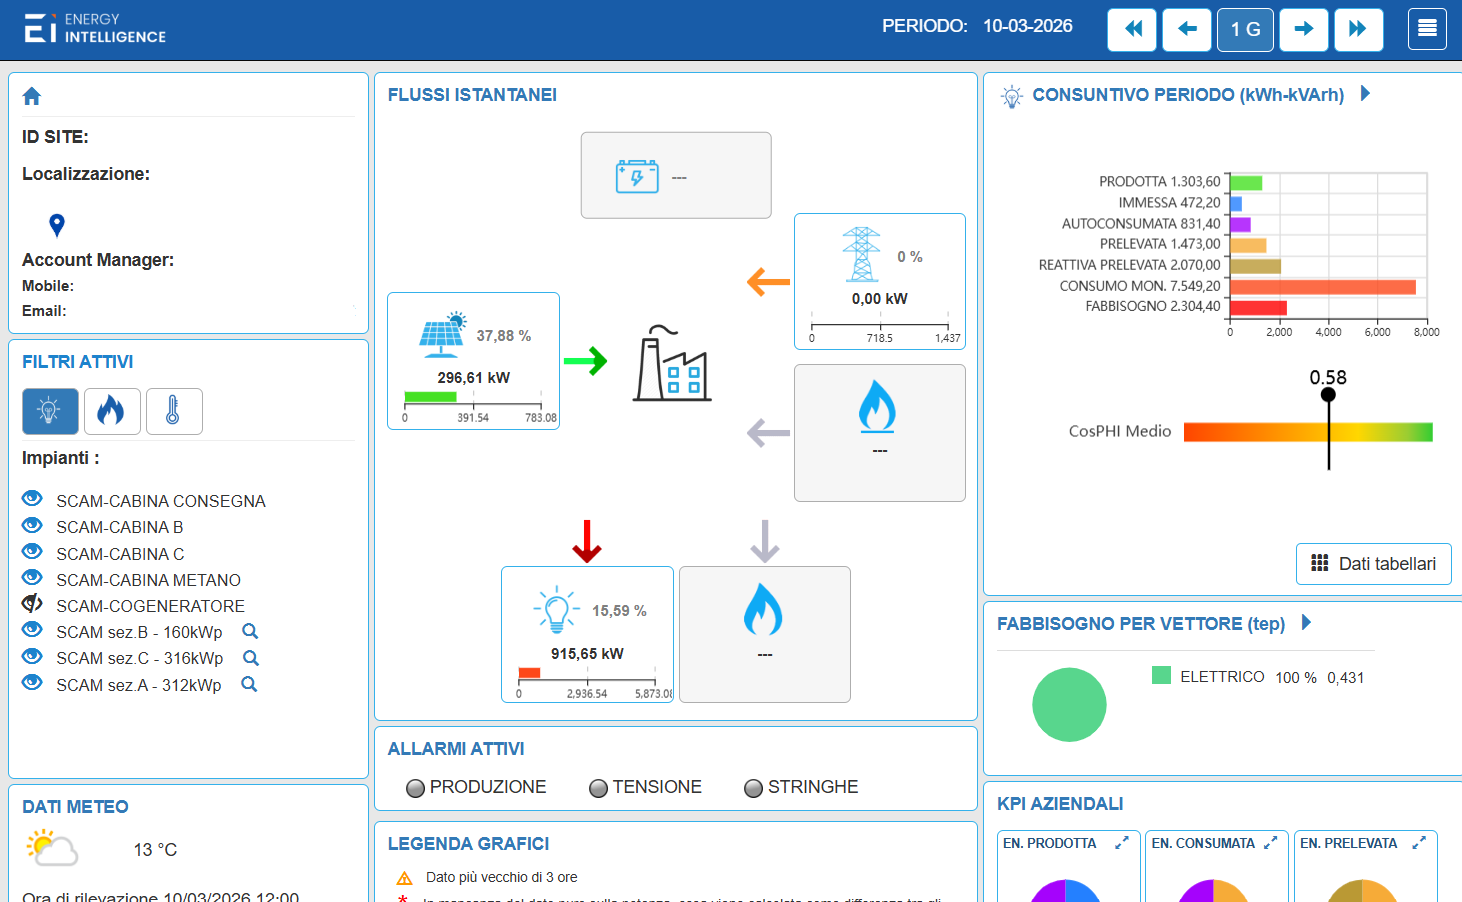Expand the Fabbisogno per Vettore arrow
The width and height of the screenshot is (1462, 902).
point(1306,622)
